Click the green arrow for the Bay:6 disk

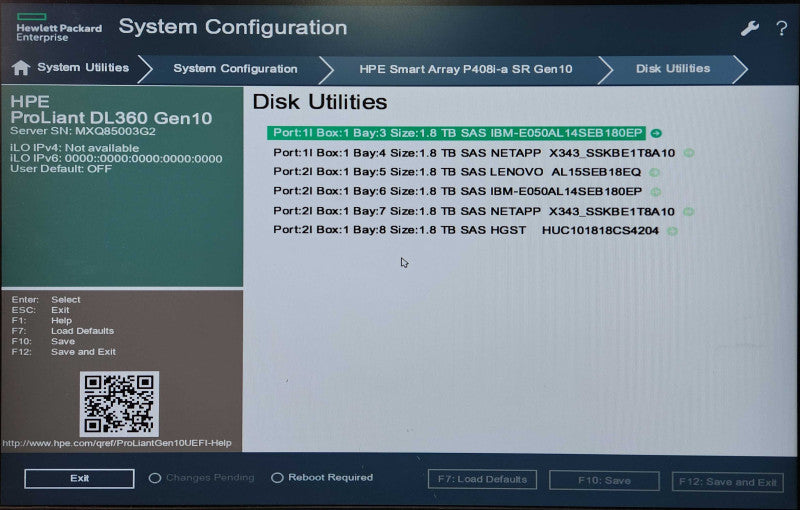656,192
